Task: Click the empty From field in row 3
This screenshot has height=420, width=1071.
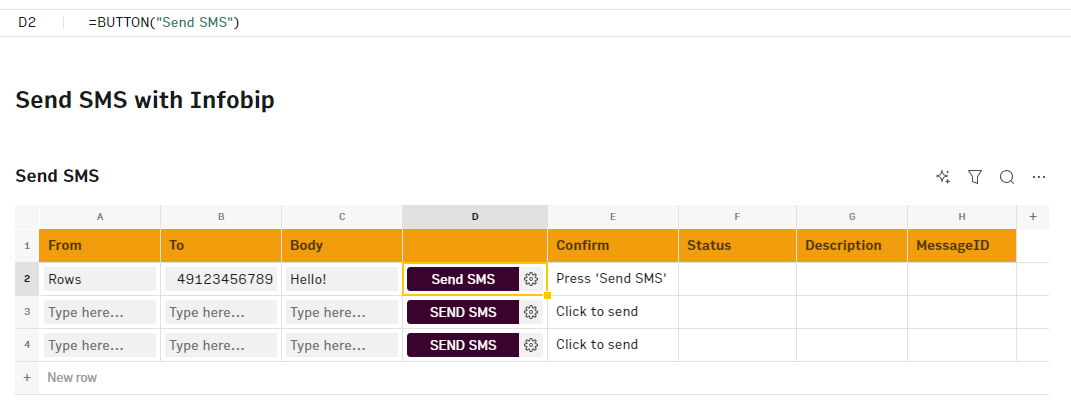Action: coord(100,312)
